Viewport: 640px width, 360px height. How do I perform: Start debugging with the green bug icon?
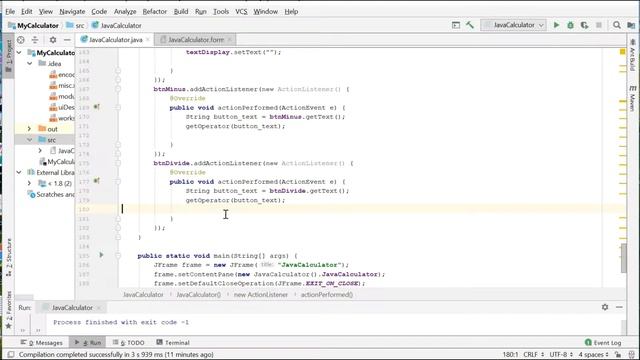570,25
